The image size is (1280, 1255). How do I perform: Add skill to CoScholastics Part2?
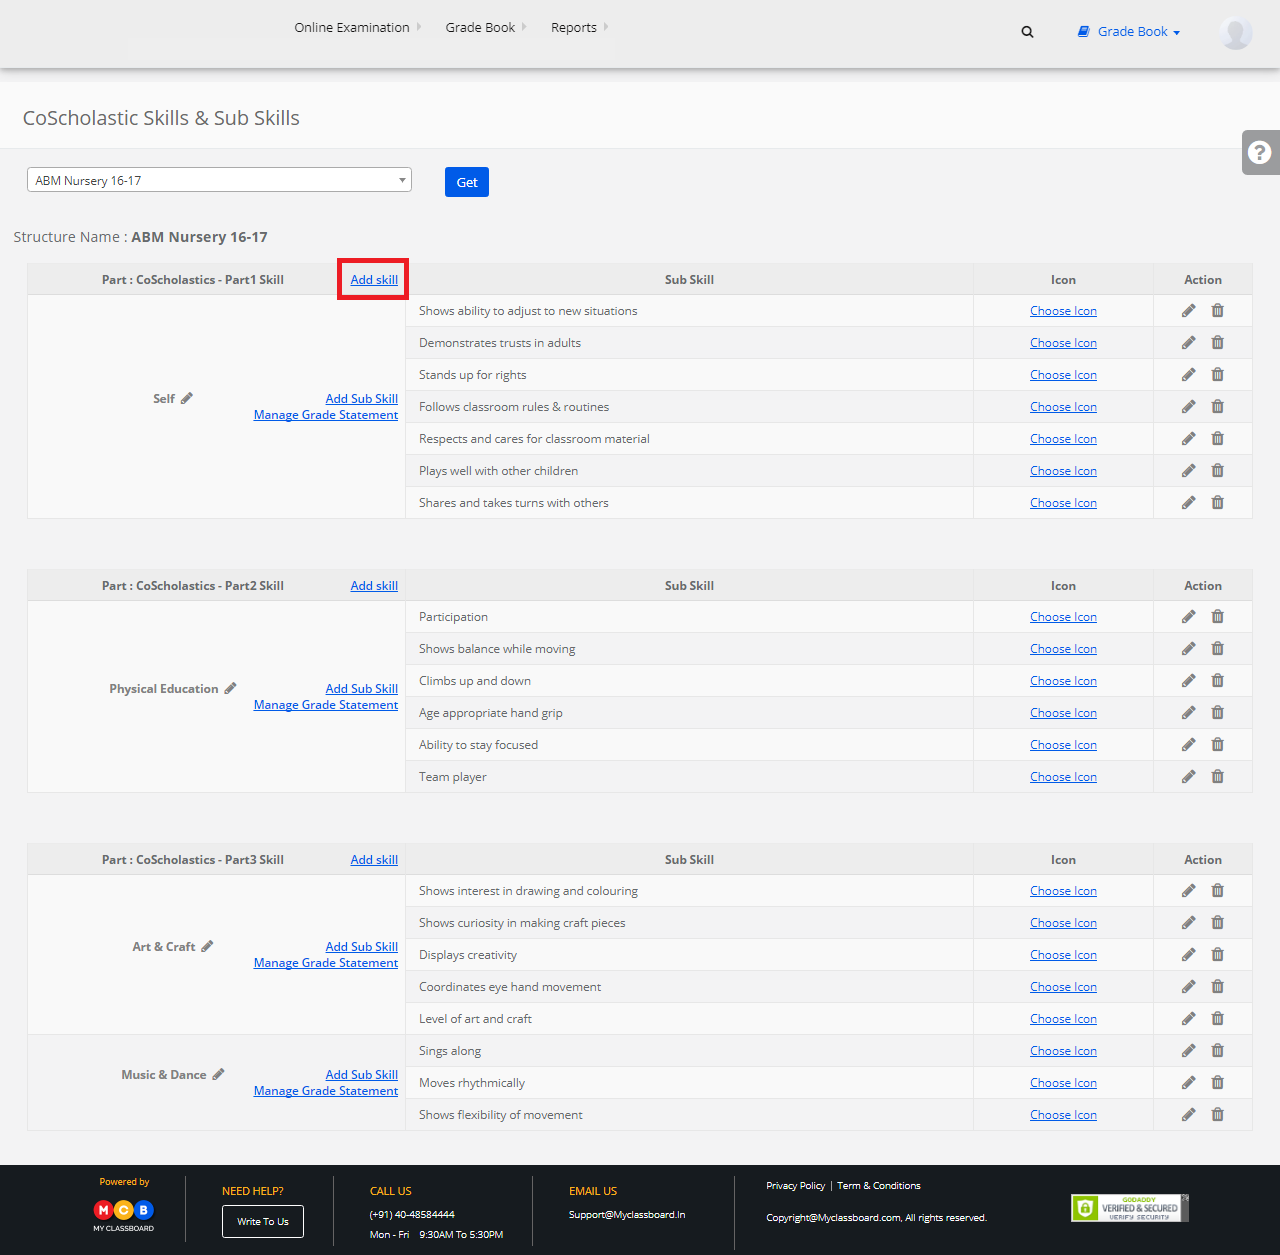374,586
